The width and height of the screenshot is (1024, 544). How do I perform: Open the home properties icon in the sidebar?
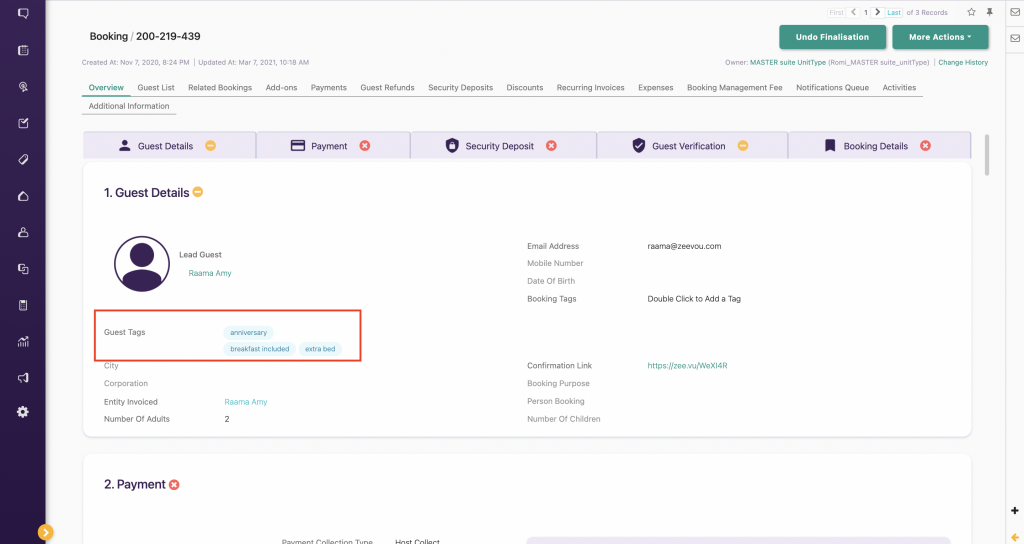23,196
